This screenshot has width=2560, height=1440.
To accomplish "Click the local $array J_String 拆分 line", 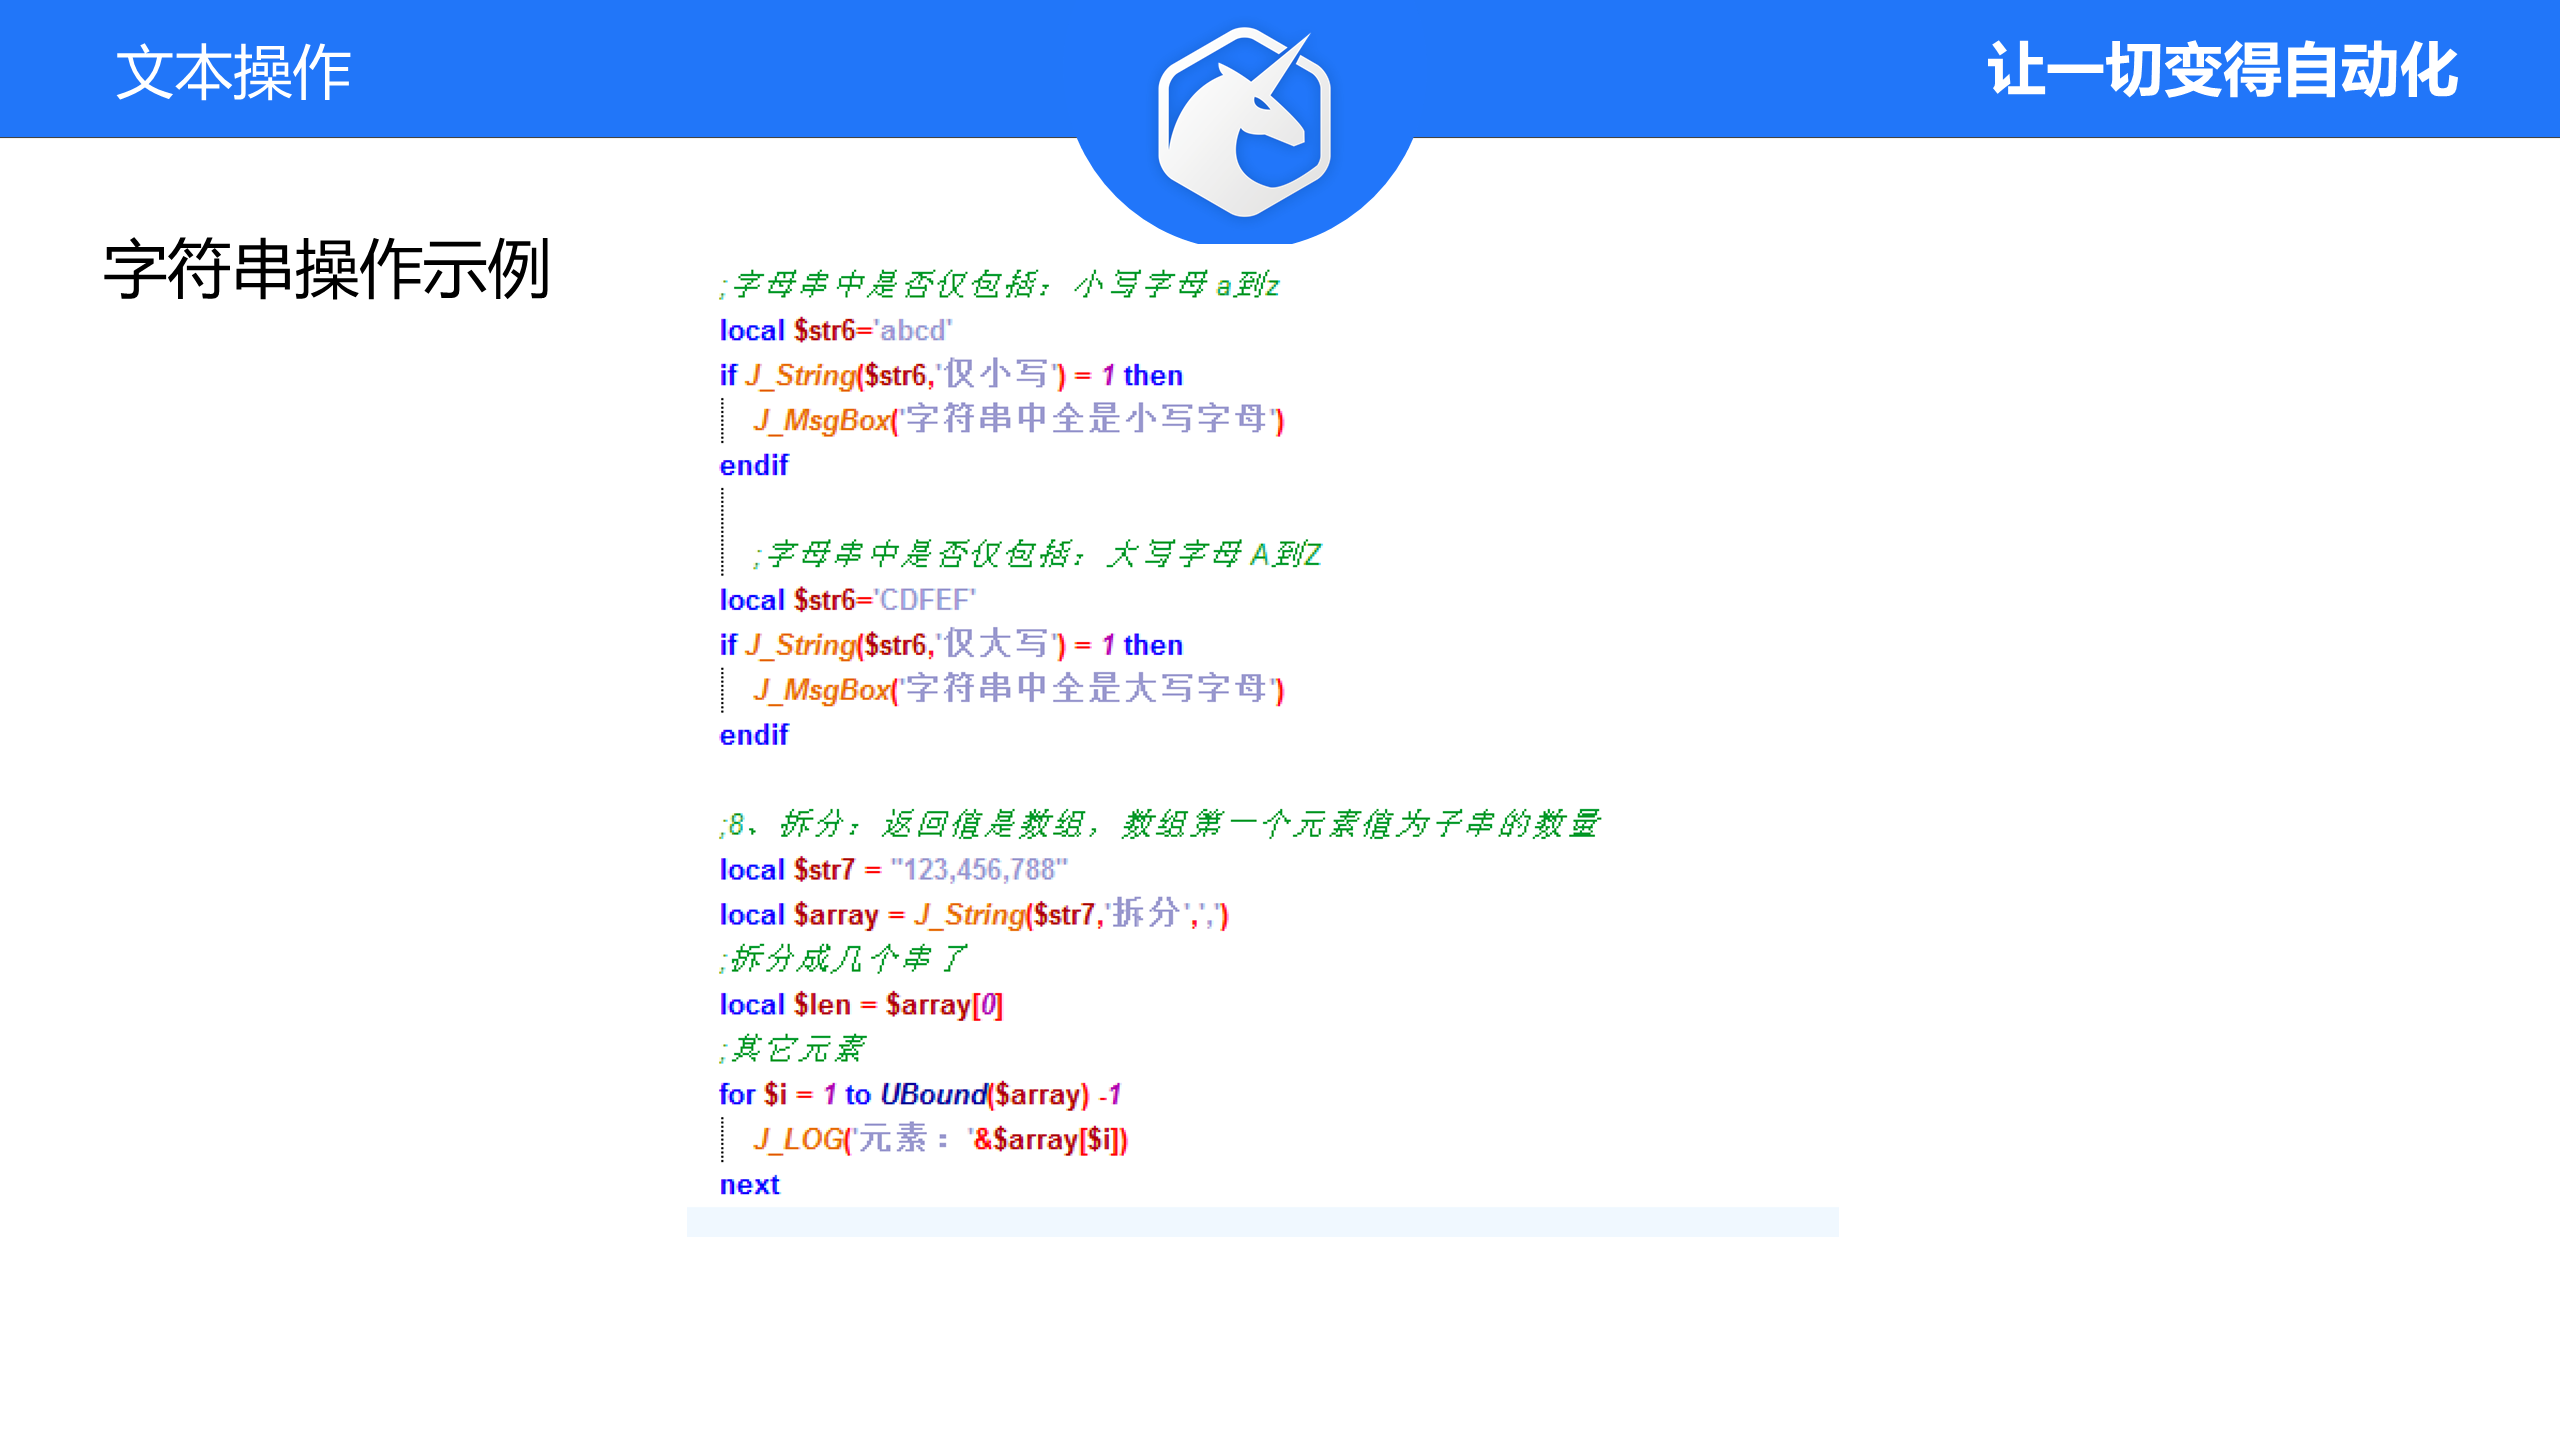I will pyautogui.click(x=973, y=914).
